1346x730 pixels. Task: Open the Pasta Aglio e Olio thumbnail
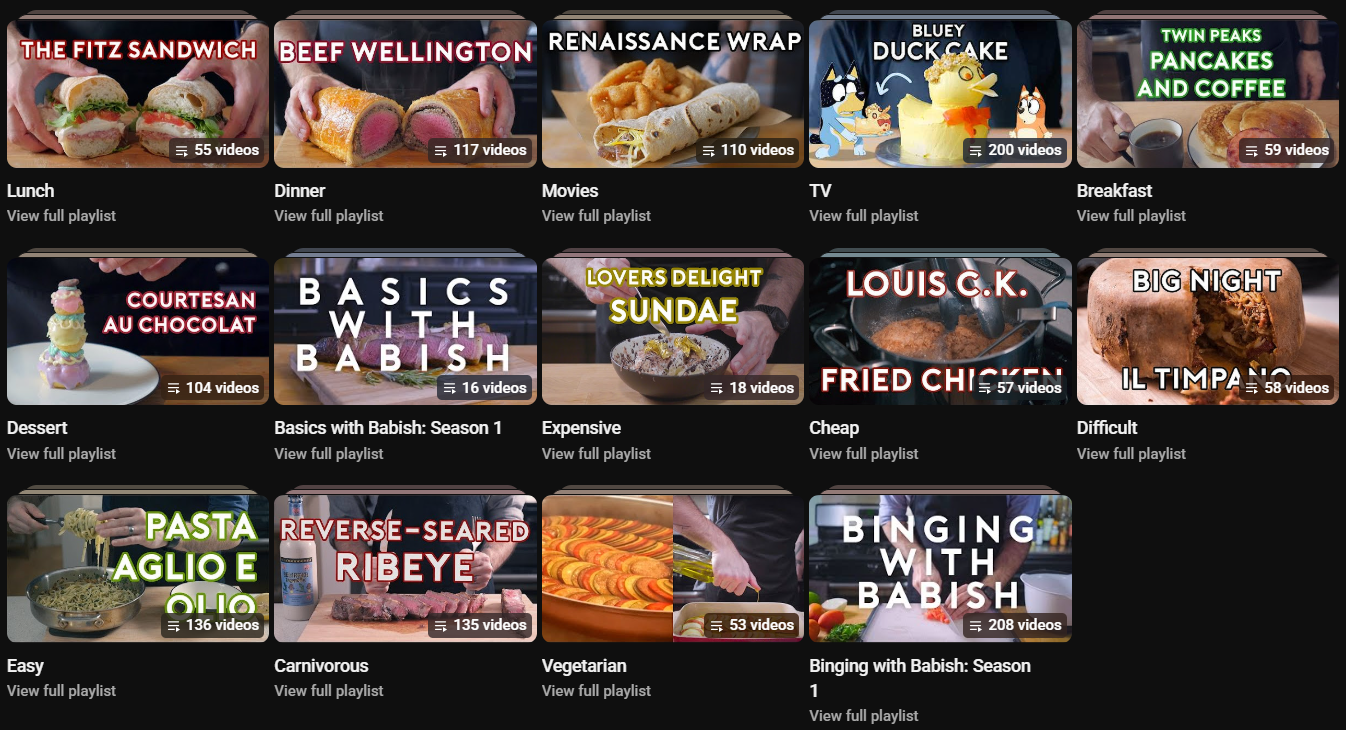(x=138, y=568)
